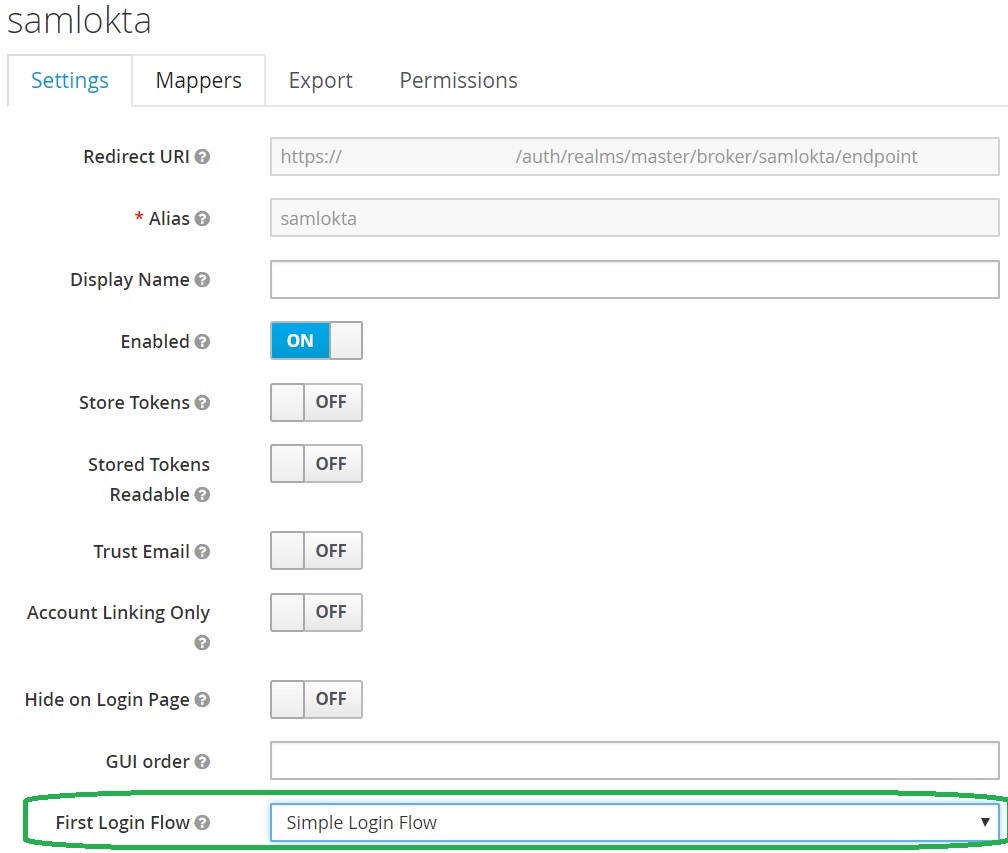Viewport: 1008px width, 853px height.
Task: Go to the Permissions tab
Action: (x=458, y=81)
